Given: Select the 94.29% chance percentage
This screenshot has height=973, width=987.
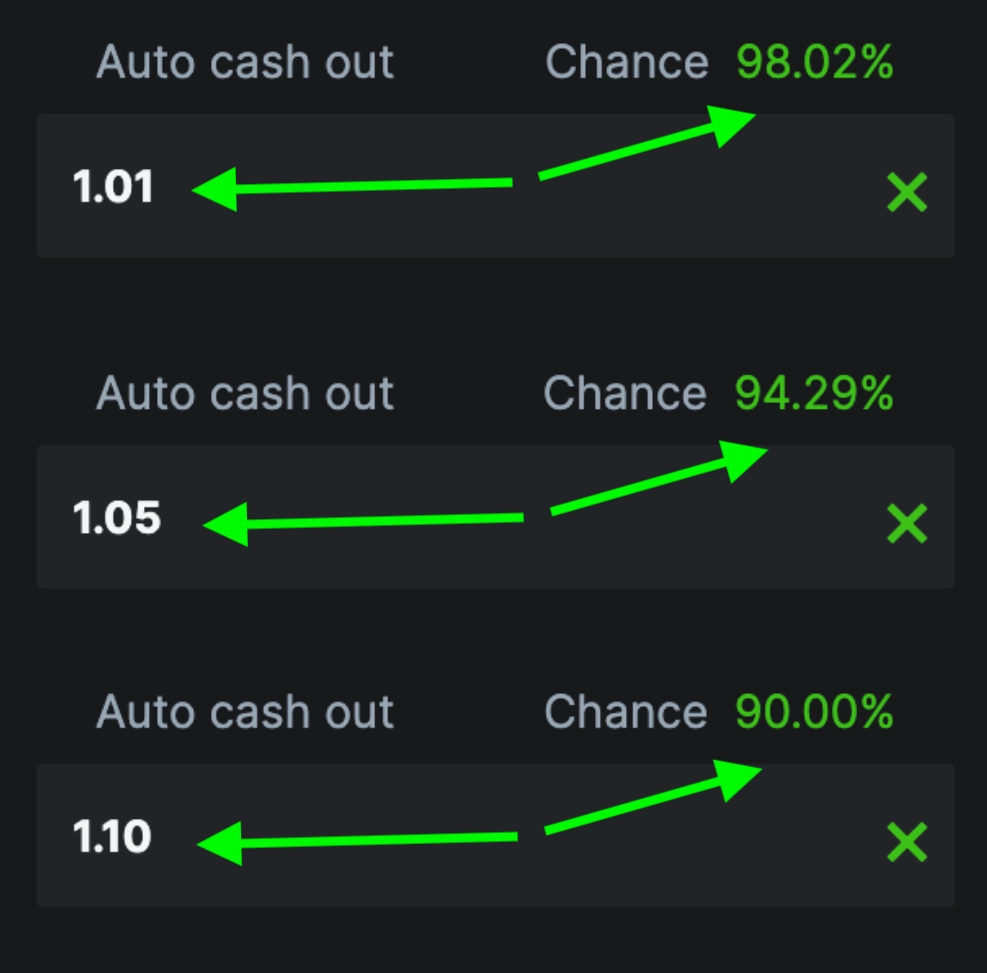Looking at the screenshot, I should pyautogui.click(x=813, y=394).
